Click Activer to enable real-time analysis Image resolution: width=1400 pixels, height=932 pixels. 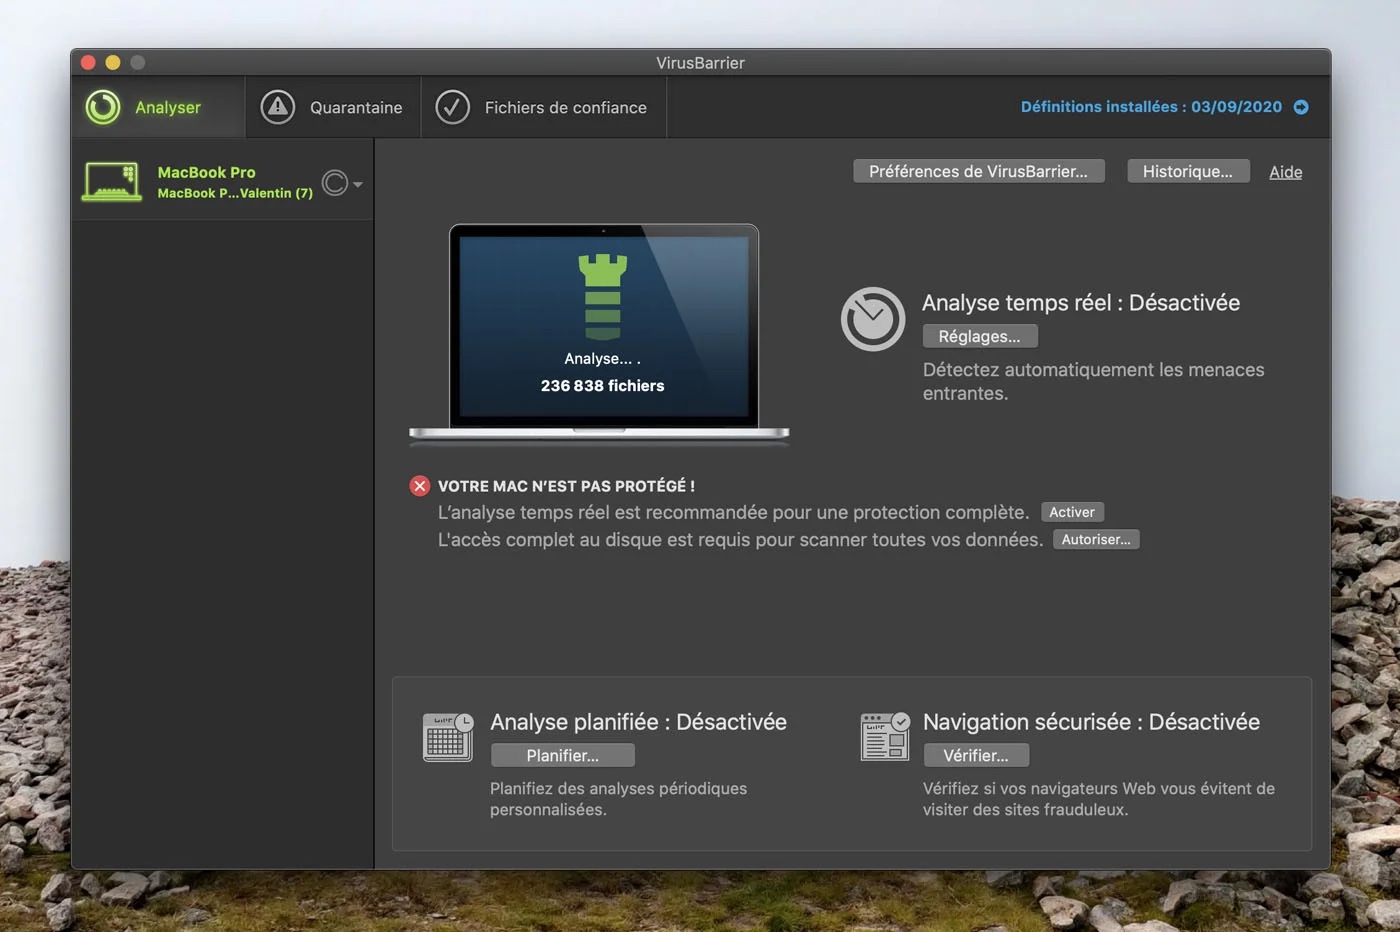click(x=1072, y=512)
